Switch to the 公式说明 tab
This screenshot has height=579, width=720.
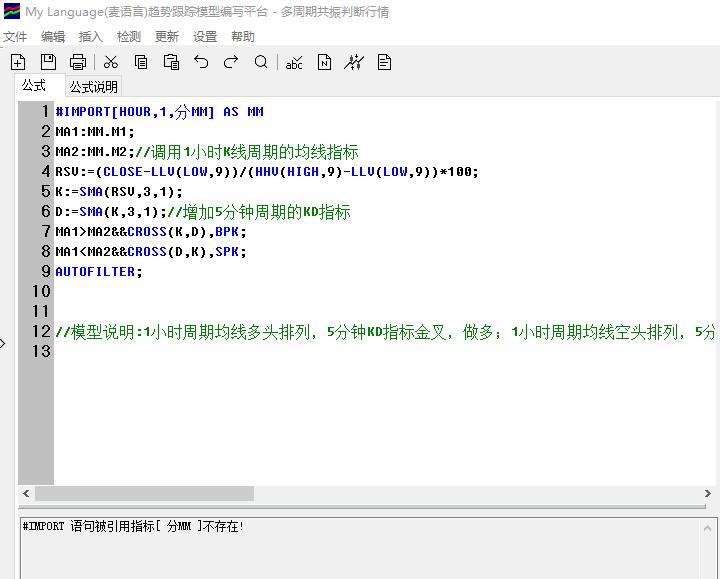[x=93, y=87]
